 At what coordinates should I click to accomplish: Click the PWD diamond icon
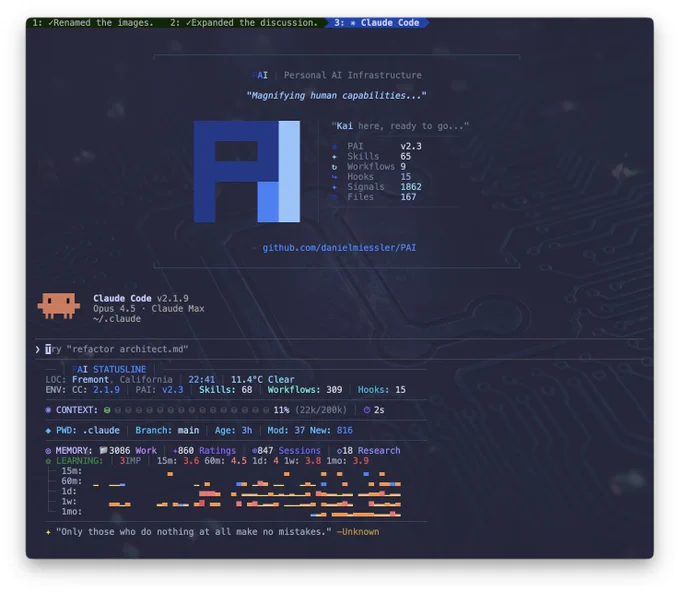[x=48, y=430]
